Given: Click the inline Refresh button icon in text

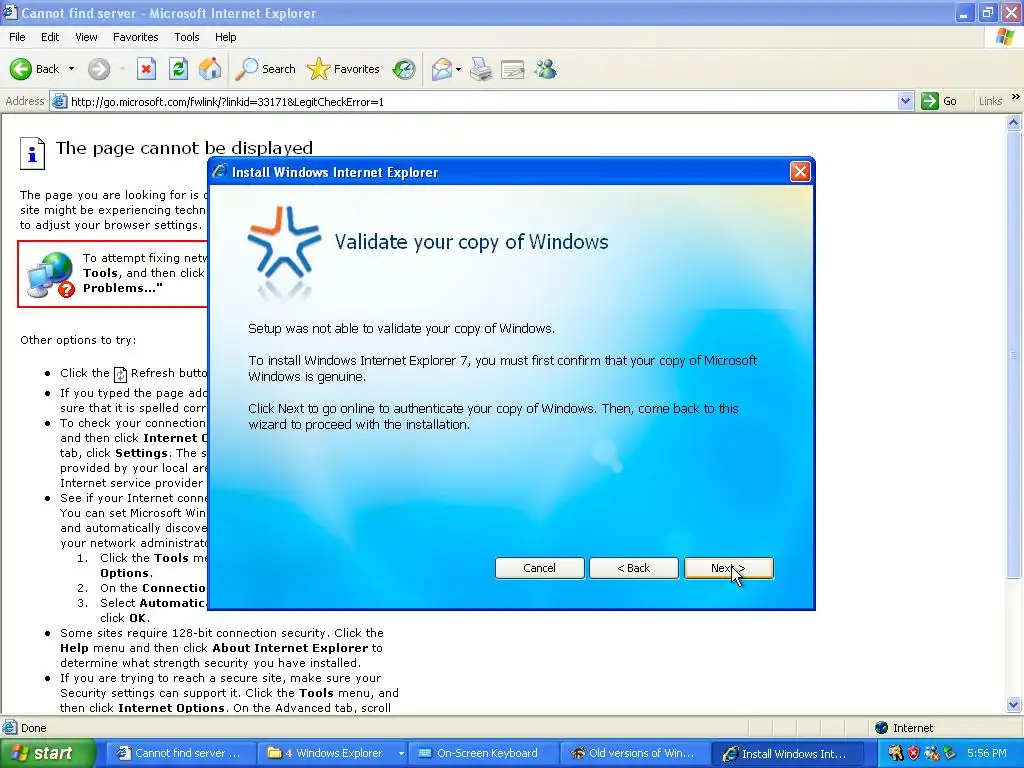Looking at the screenshot, I should 120,374.
